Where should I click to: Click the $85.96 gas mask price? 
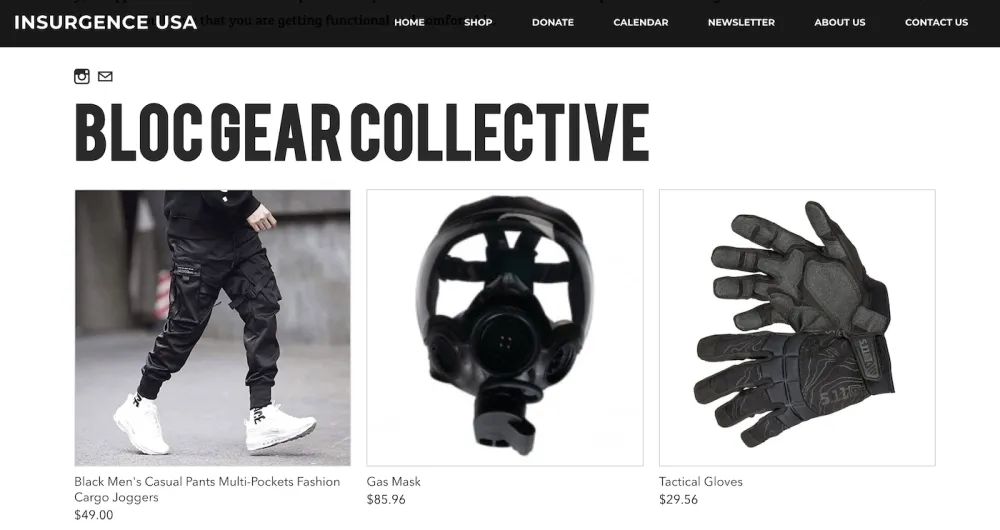tap(386, 499)
